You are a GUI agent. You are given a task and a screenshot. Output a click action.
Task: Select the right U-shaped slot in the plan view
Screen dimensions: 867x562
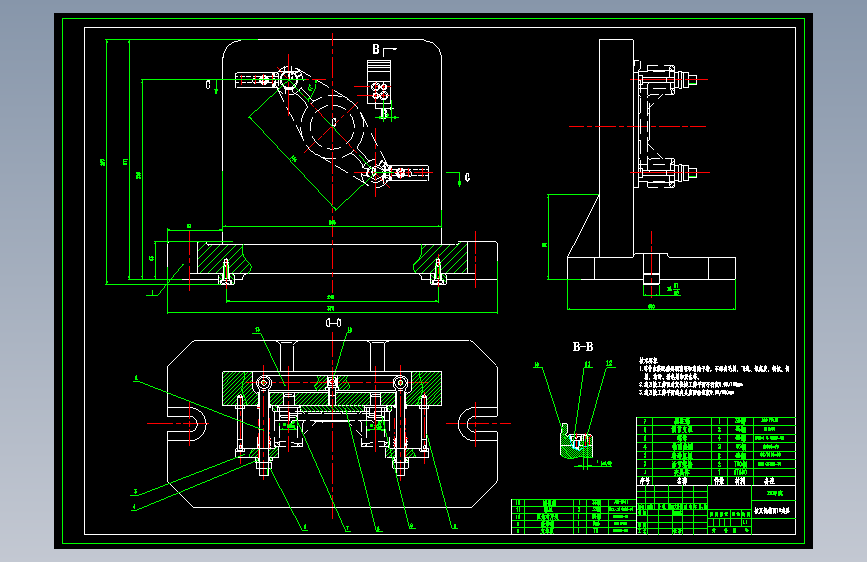[x=478, y=424]
